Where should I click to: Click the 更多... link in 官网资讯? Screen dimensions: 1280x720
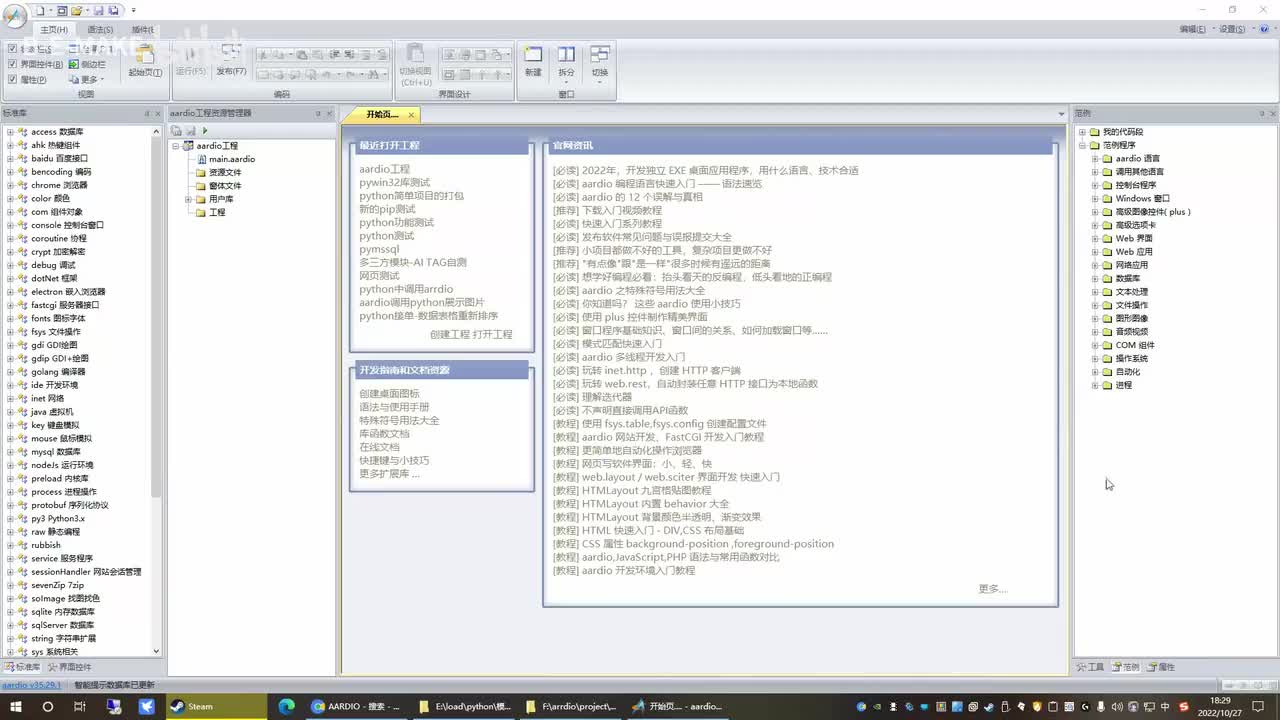pos(992,589)
